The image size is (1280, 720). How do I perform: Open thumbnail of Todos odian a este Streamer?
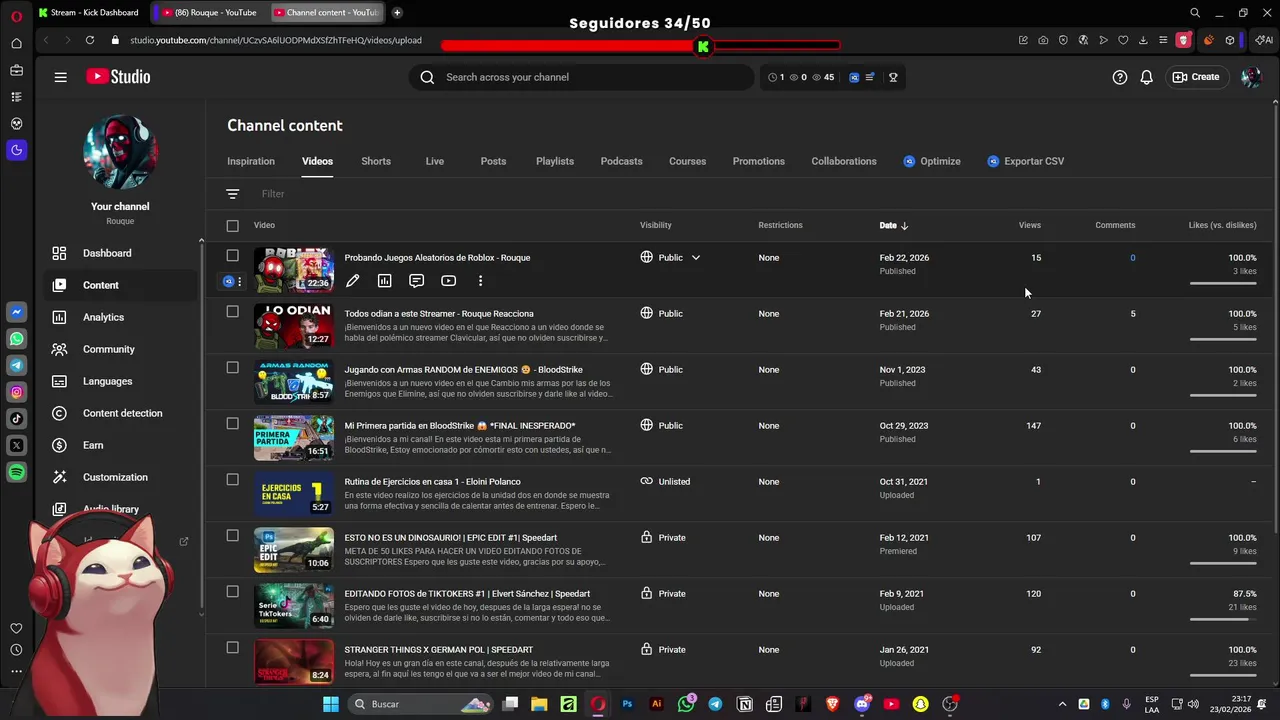(294, 325)
